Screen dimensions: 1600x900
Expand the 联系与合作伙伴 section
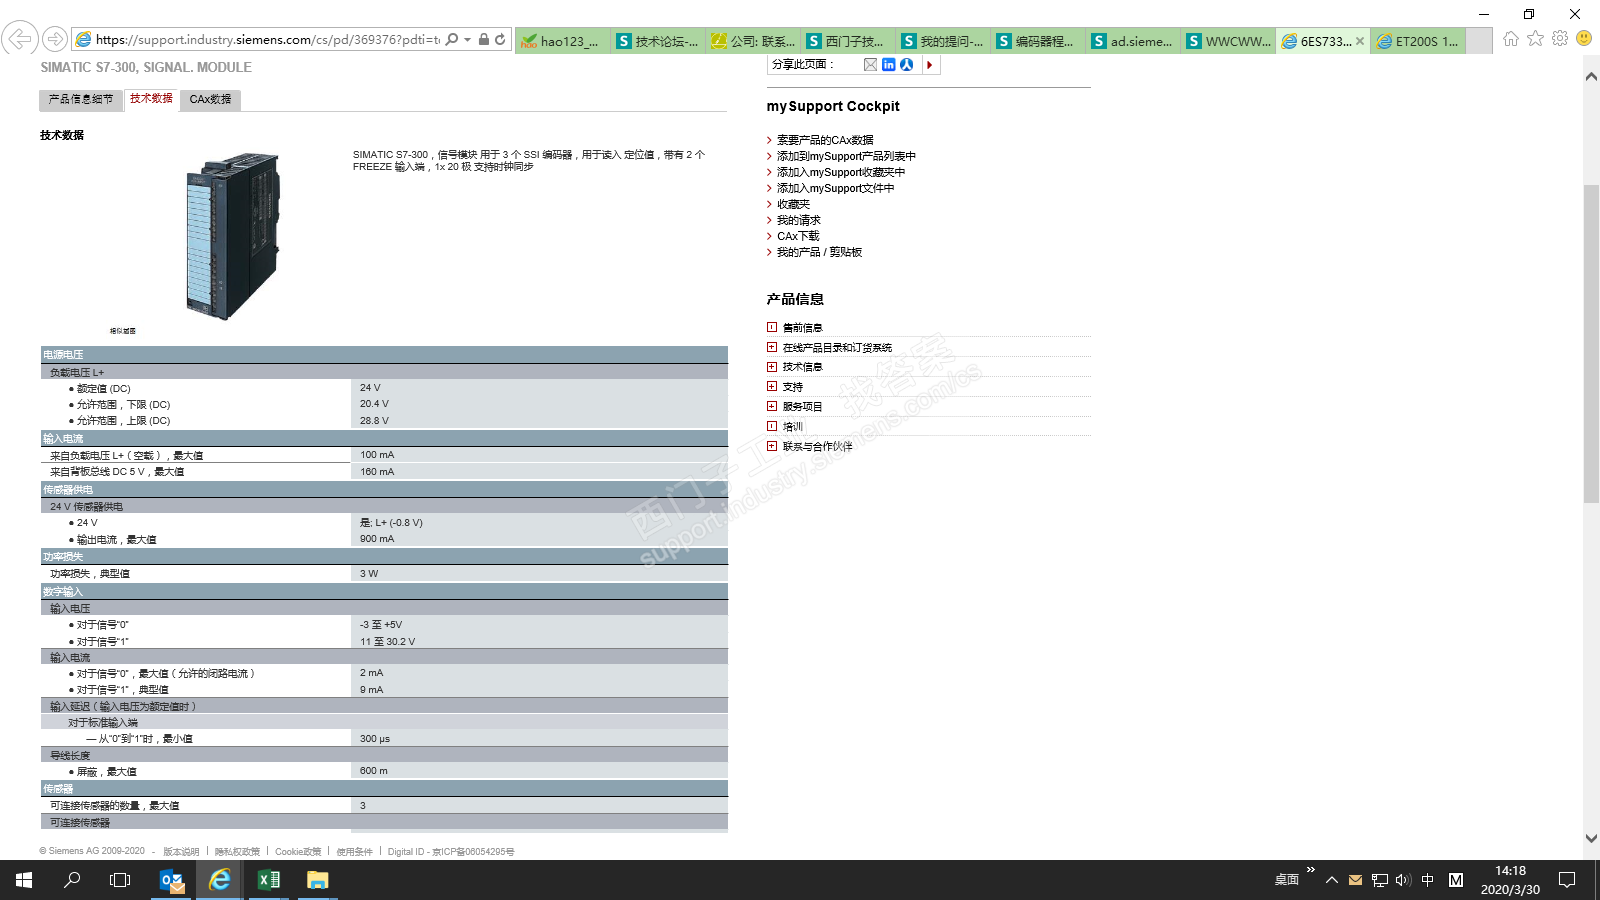tap(772, 446)
